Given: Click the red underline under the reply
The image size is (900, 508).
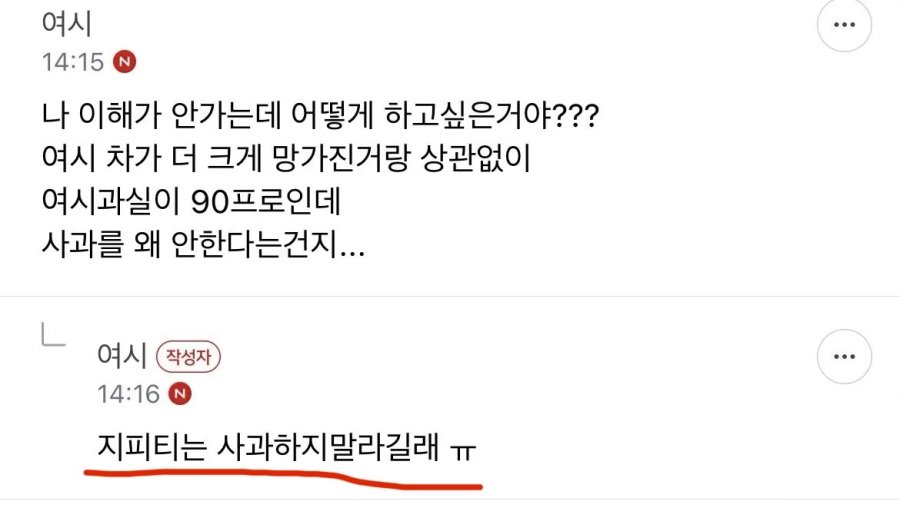Looking at the screenshot, I should click(284, 479).
